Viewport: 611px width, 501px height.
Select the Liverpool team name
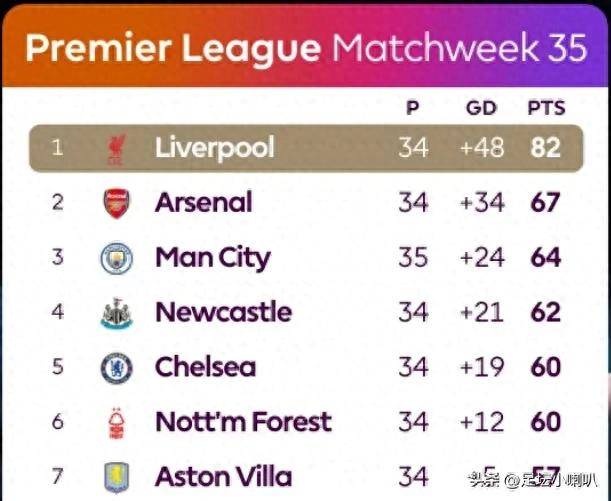pyautogui.click(x=214, y=148)
